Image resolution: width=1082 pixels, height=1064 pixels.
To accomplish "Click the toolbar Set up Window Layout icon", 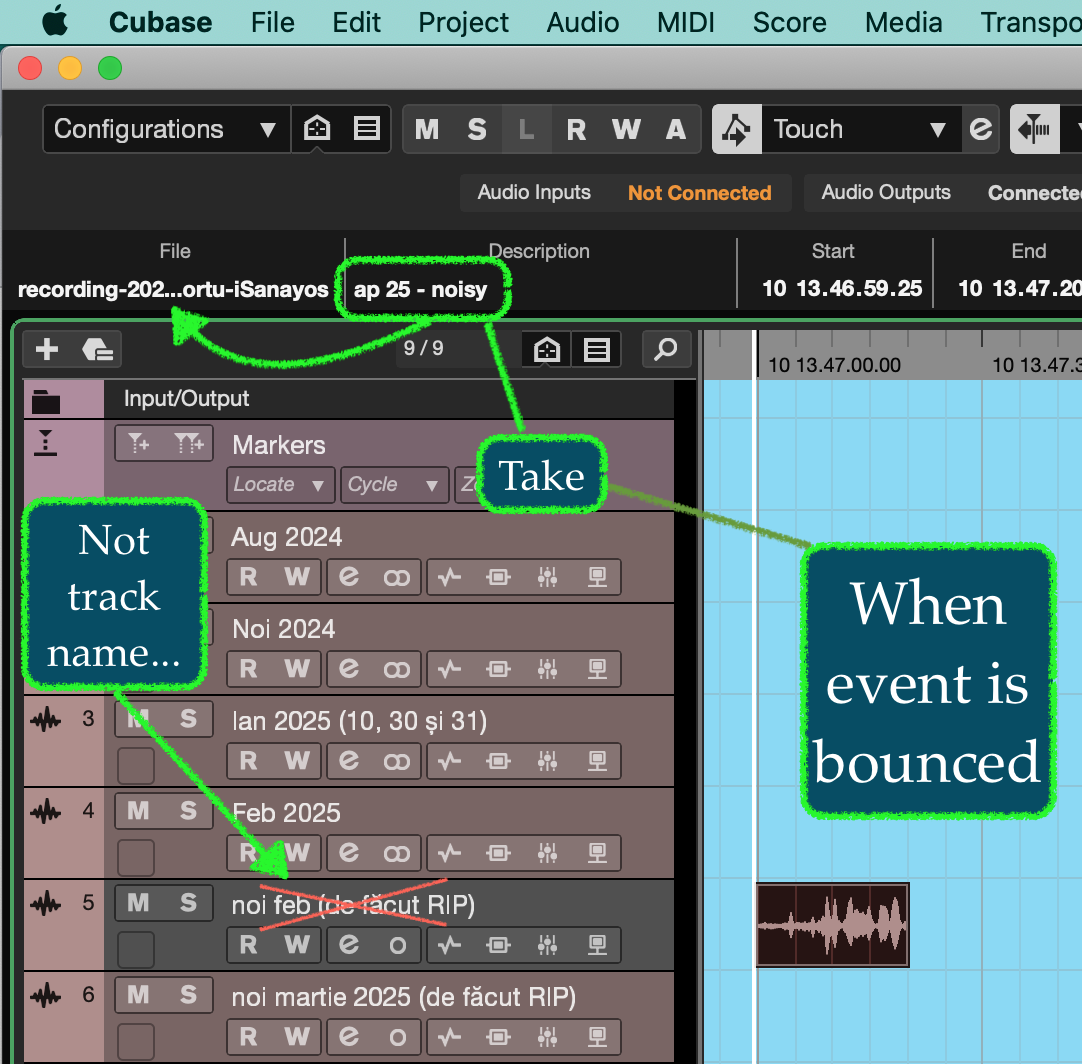I will pos(317,128).
